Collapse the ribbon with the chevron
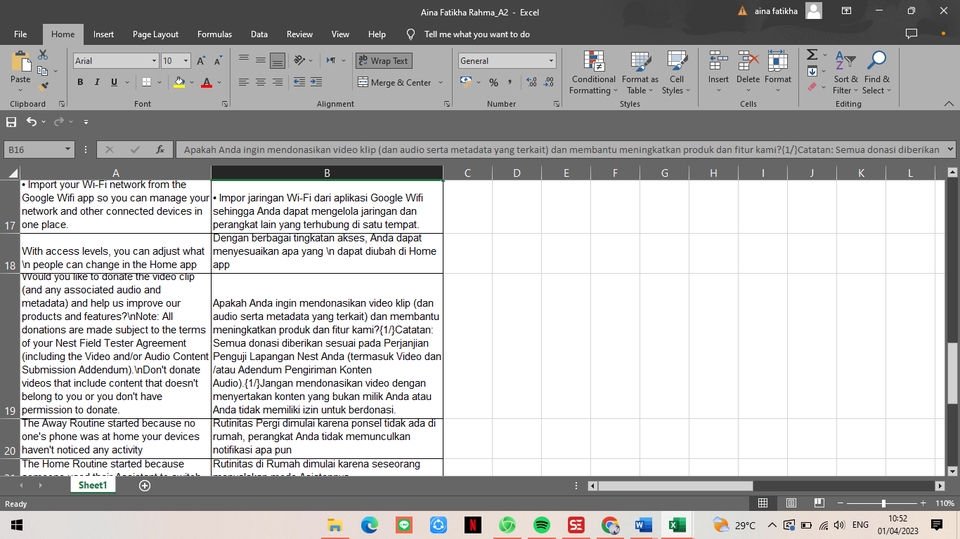The height and width of the screenshot is (539, 960). click(x=948, y=104)
